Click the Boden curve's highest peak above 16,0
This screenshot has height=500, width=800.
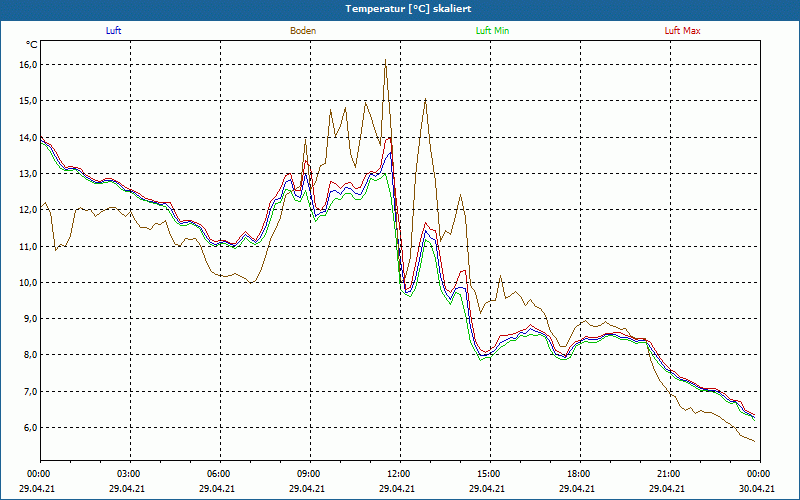[385, 60]
